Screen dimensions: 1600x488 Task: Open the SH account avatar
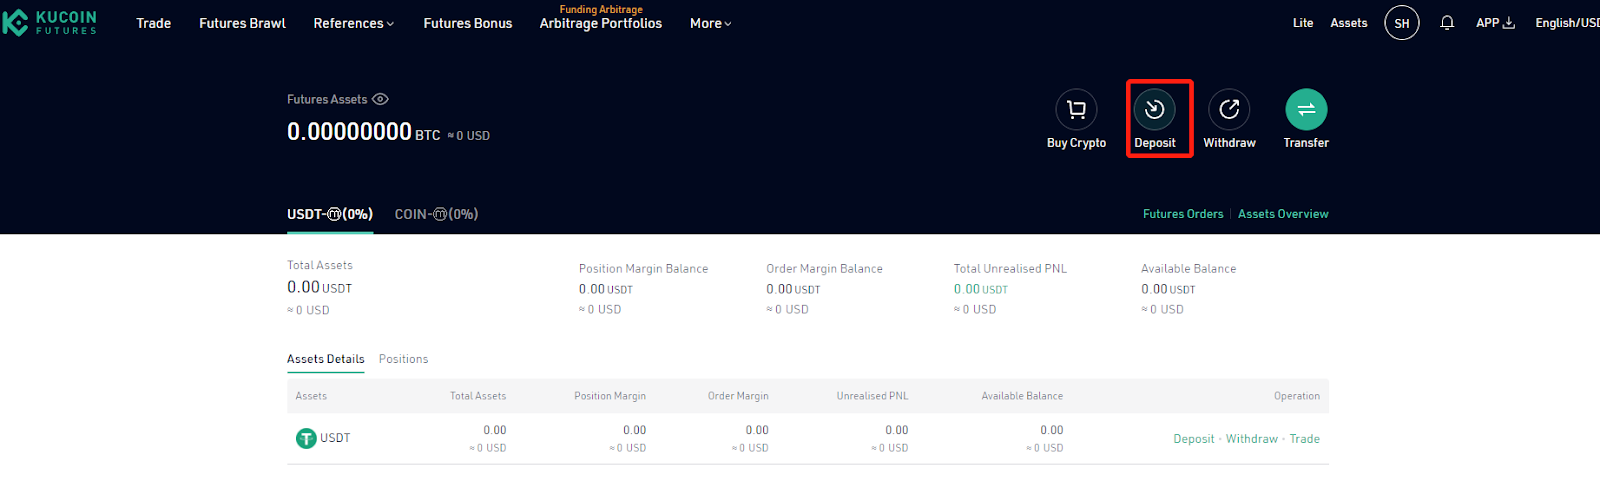1402,23
